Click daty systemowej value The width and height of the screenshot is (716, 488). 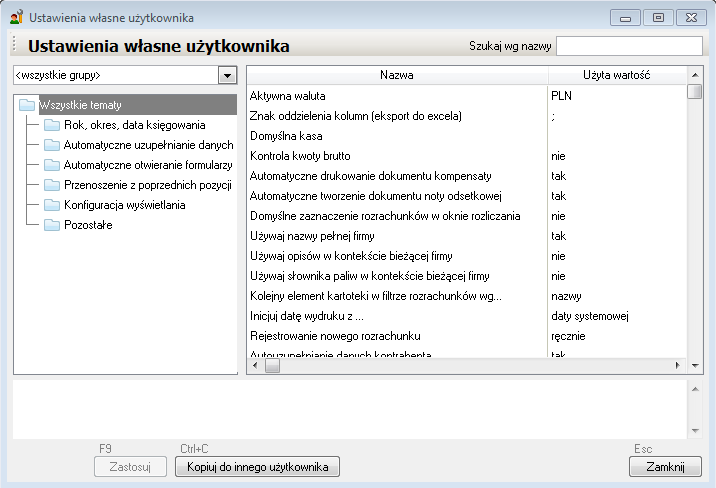click(590, 316)
